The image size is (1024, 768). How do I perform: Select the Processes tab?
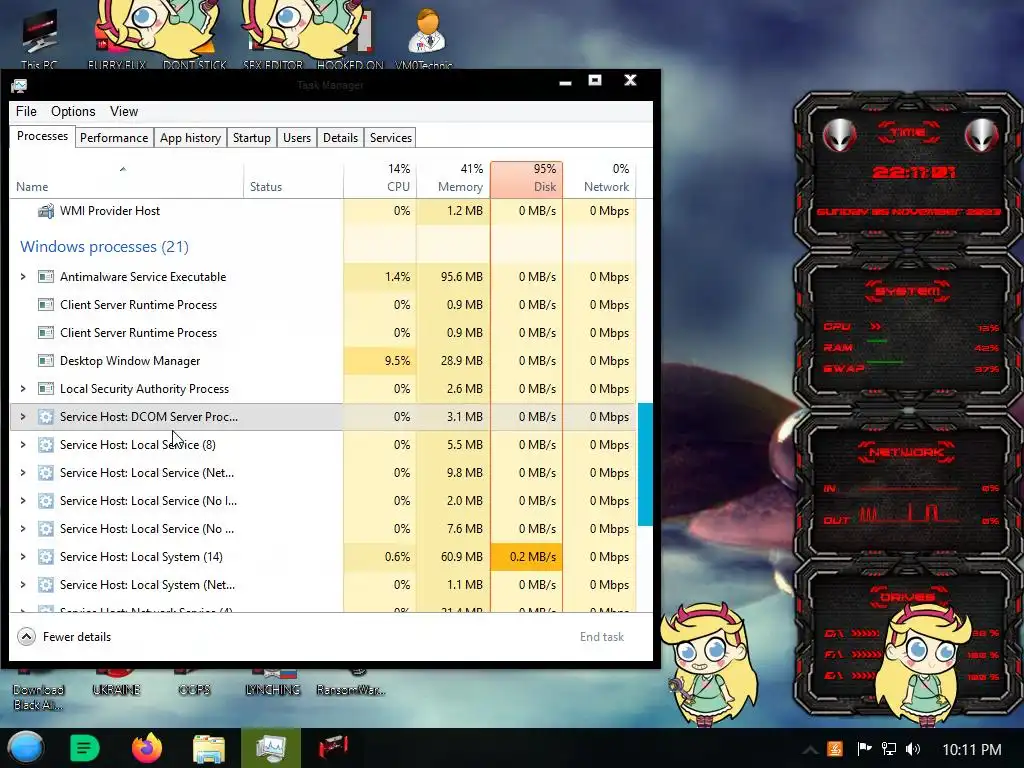[x=42, y=136]
